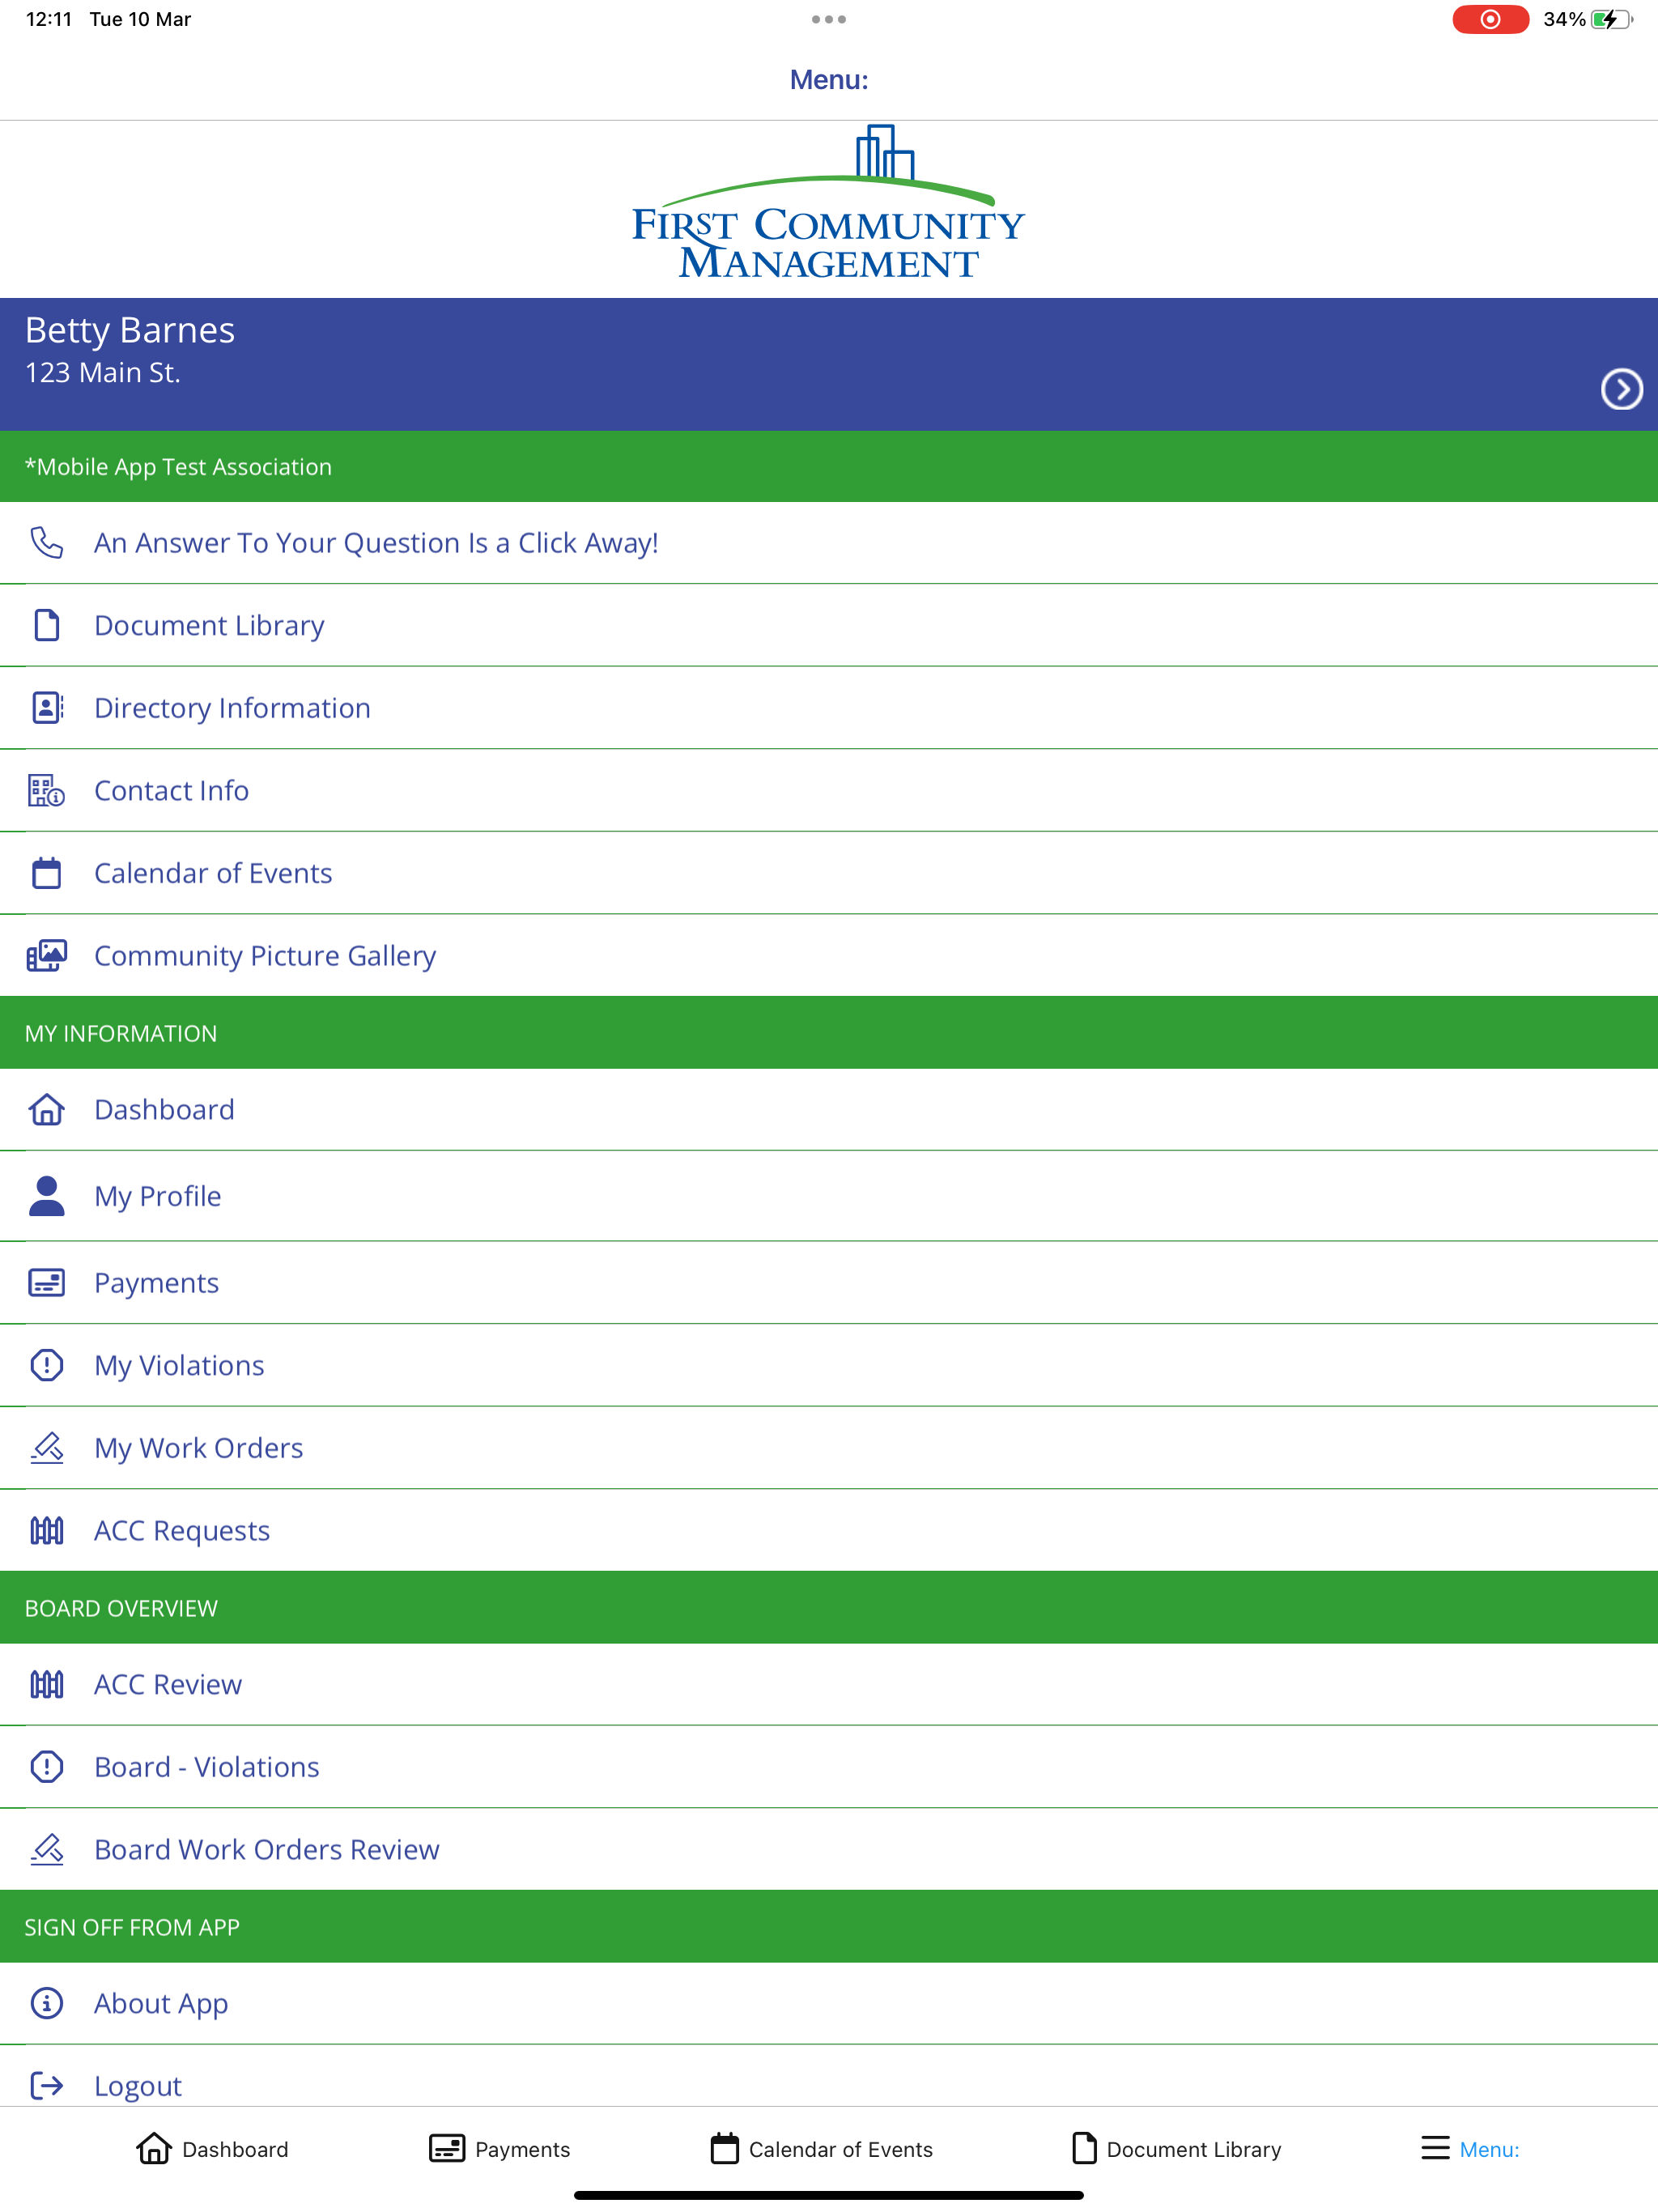Tap the exit arrow icon beside Logout
This screenshot has width=1658, height=2212.
point(46,2086)
